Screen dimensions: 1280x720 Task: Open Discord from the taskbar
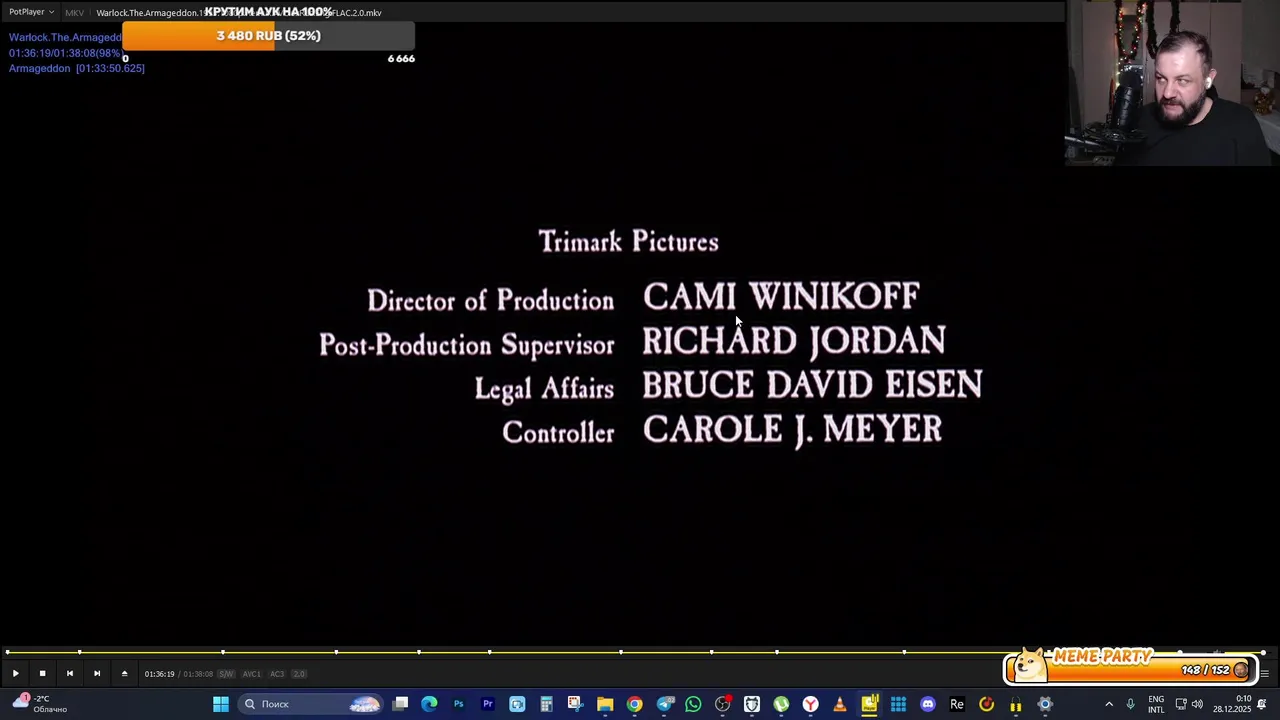pos(928,704)
